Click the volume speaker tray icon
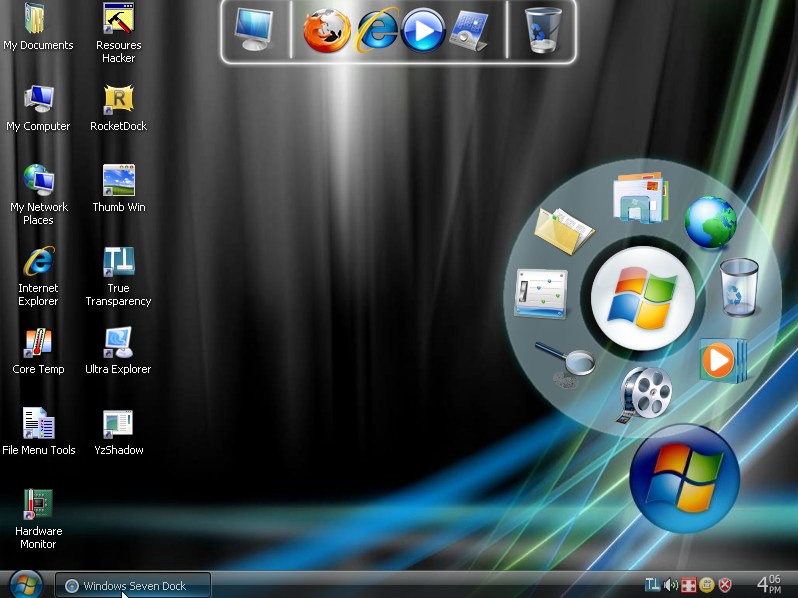This screenshot has width=798, height=598. [x=671, y=585]
